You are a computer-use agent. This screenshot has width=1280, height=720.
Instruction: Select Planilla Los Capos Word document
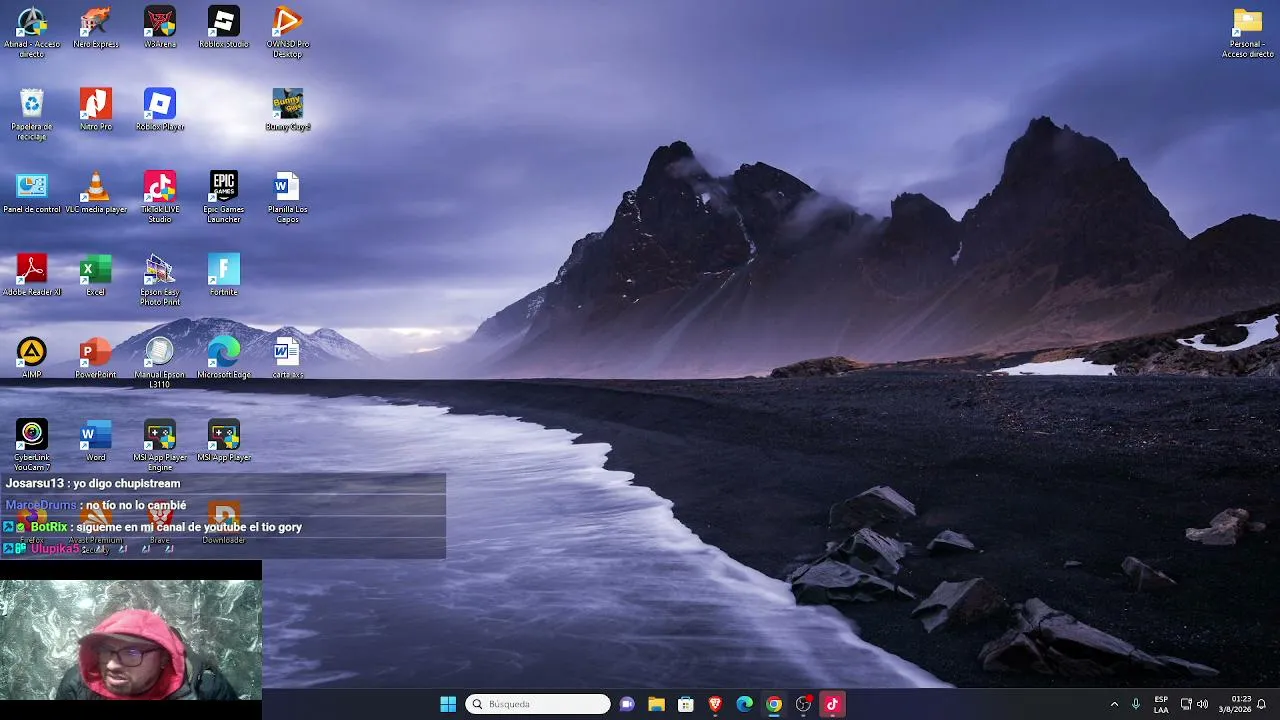(287, 197)
